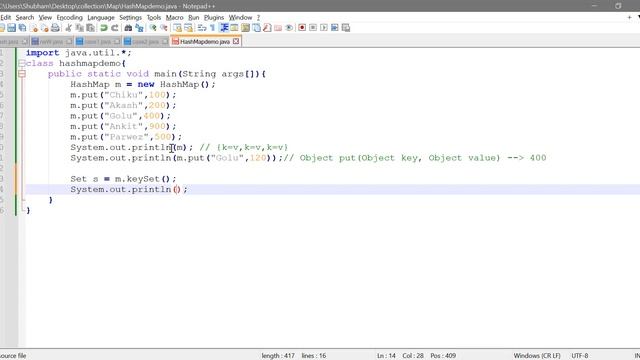Image resolution: width=640 pixels, height=360 pixels.
Task: Click Save Current Recorded Macro icon
Action: coord(346,28)
